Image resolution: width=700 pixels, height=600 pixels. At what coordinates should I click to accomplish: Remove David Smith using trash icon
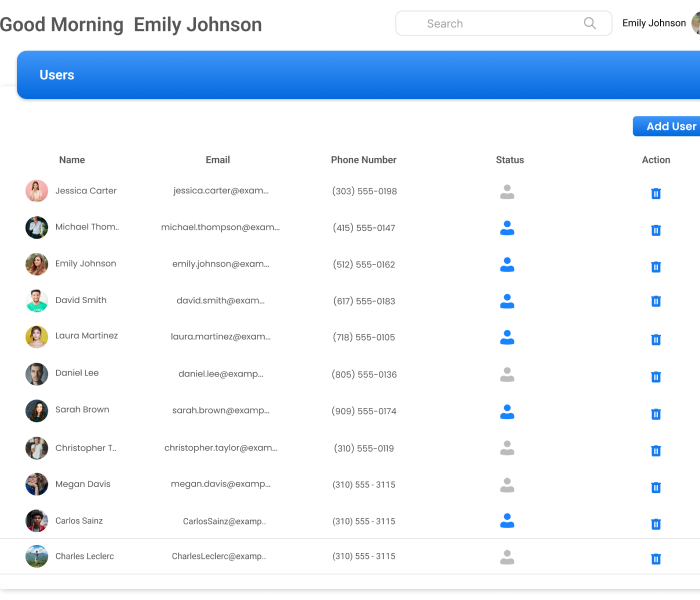tap(656, 301)
